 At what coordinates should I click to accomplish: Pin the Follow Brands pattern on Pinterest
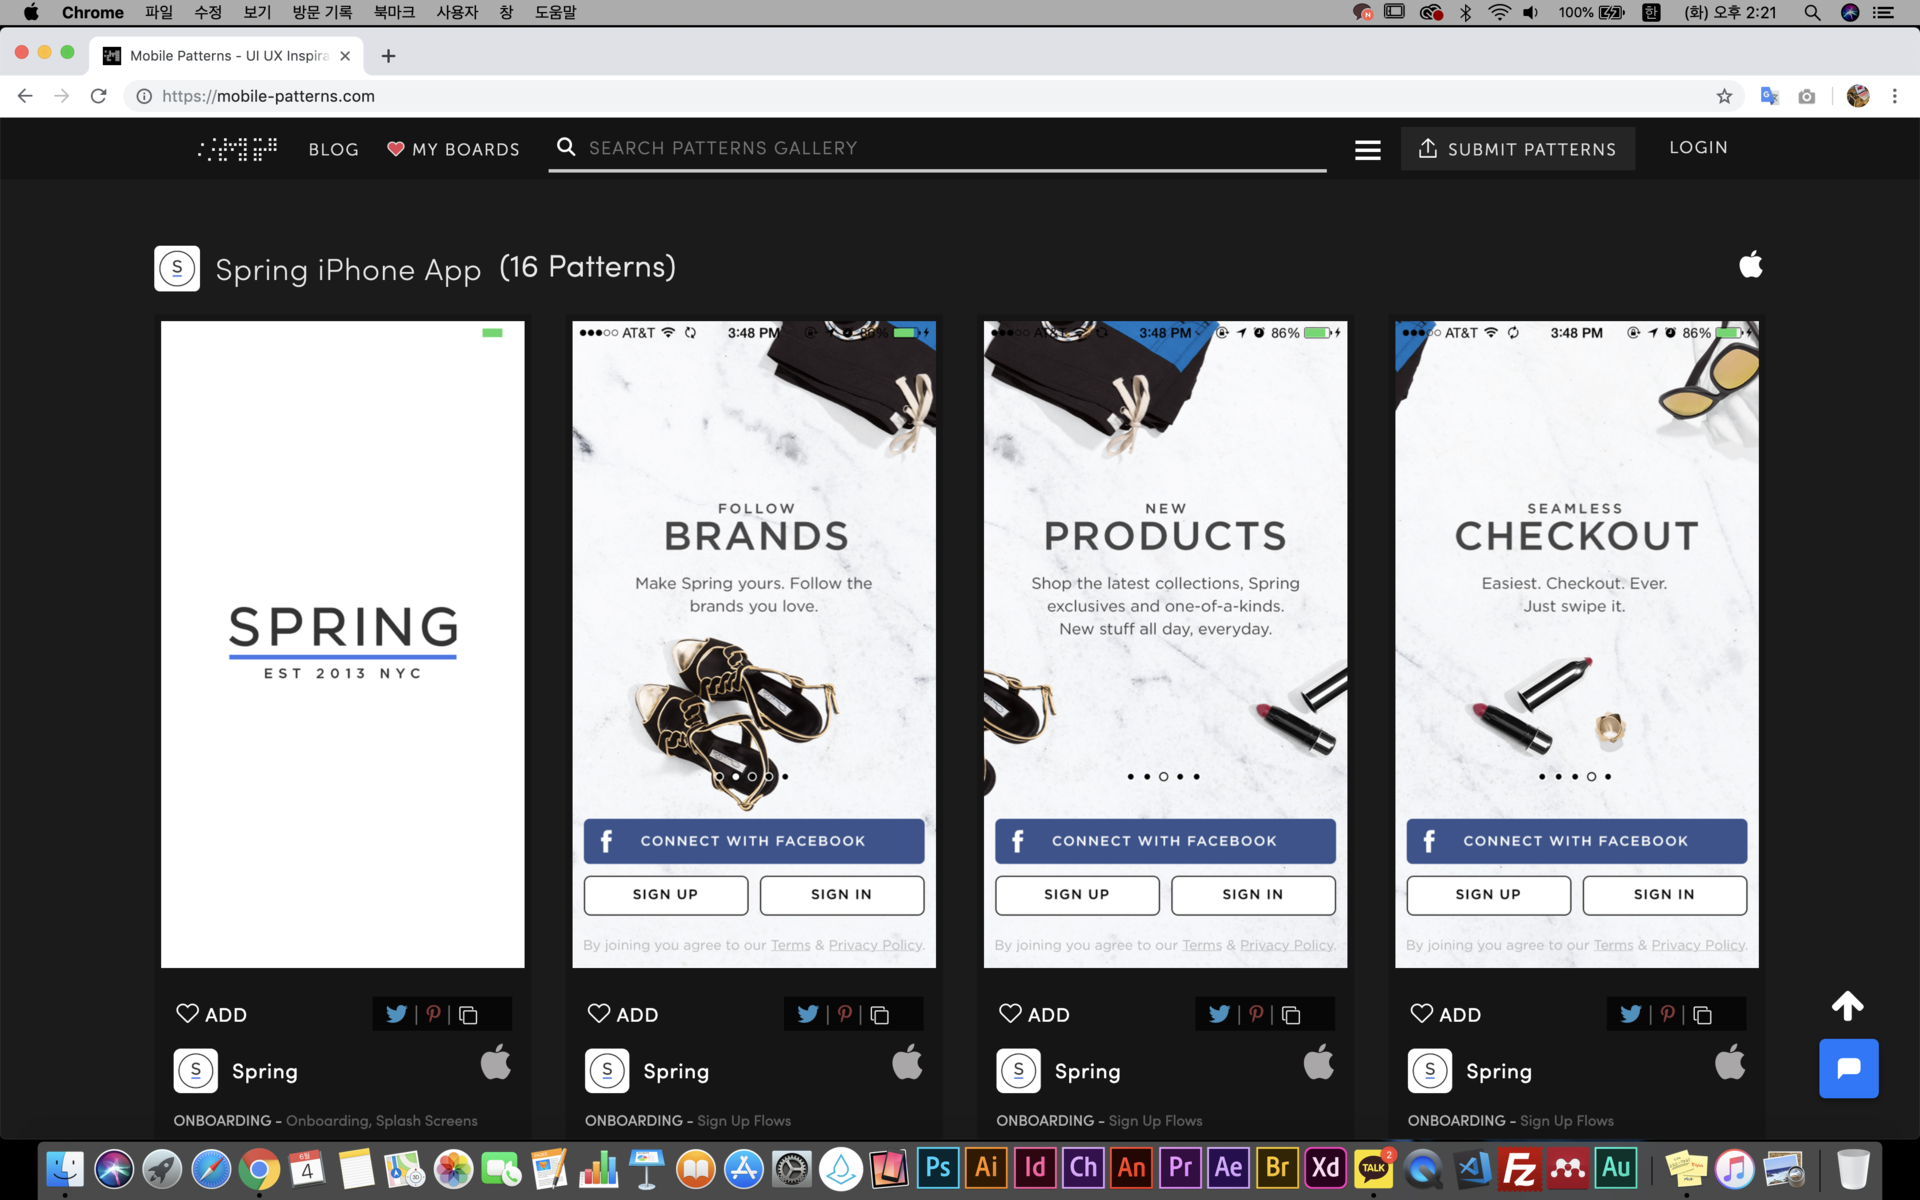(x=845, y=1014)
